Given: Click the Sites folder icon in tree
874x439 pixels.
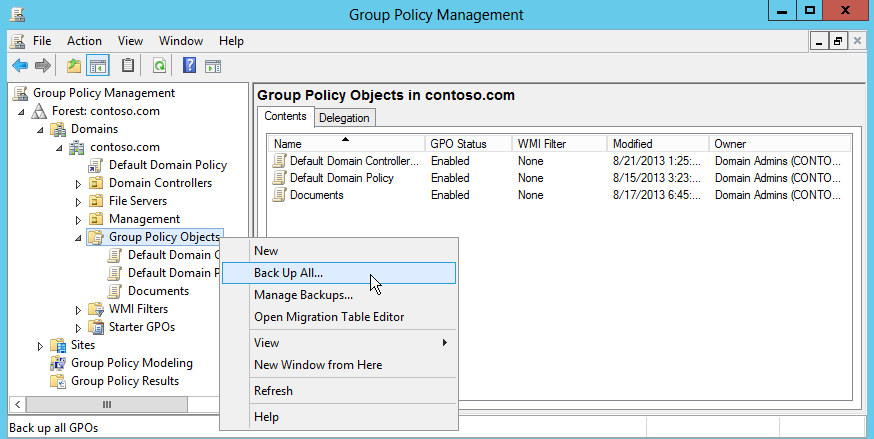Looking at the screenshot, I should (x=58, y=345).
